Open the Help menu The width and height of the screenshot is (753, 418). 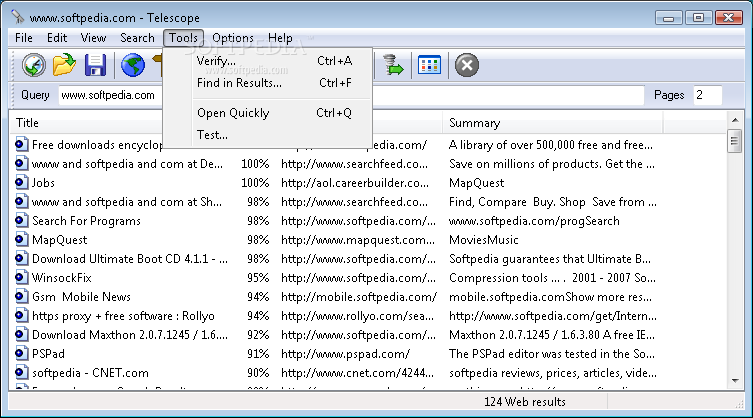click(280, 37)
